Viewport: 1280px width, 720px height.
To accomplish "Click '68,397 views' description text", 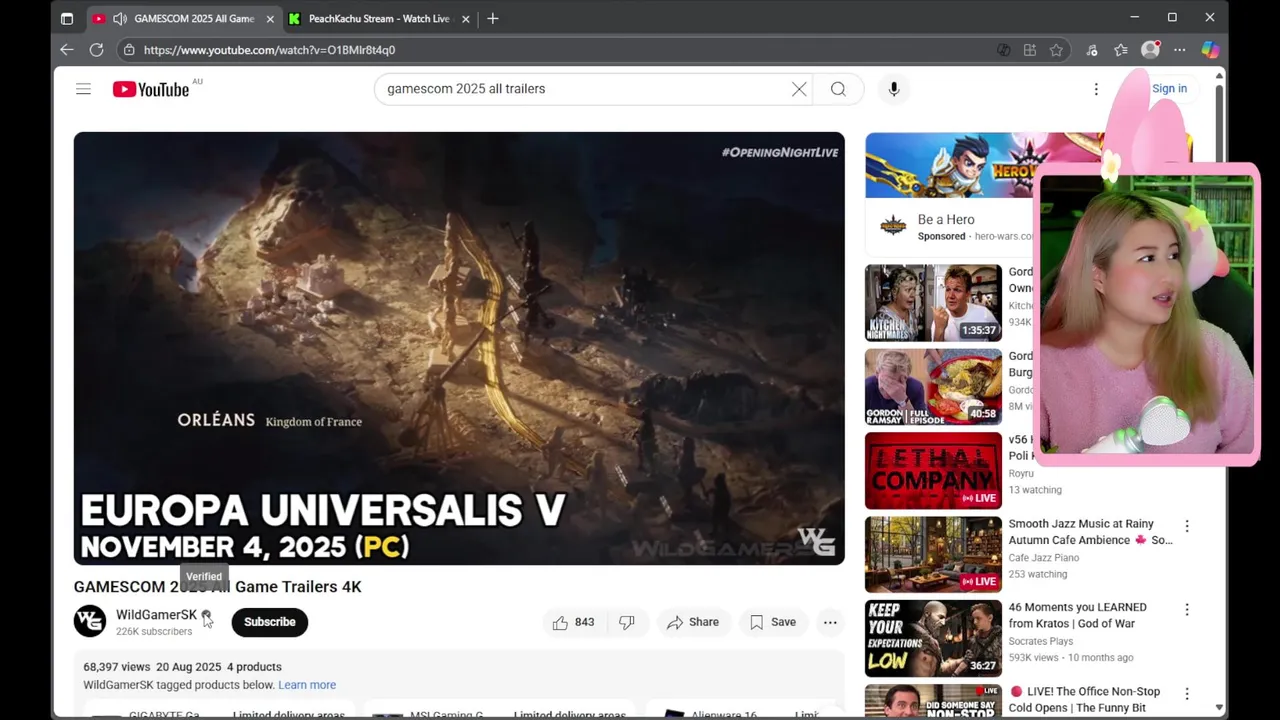I will tap(117, 667).
